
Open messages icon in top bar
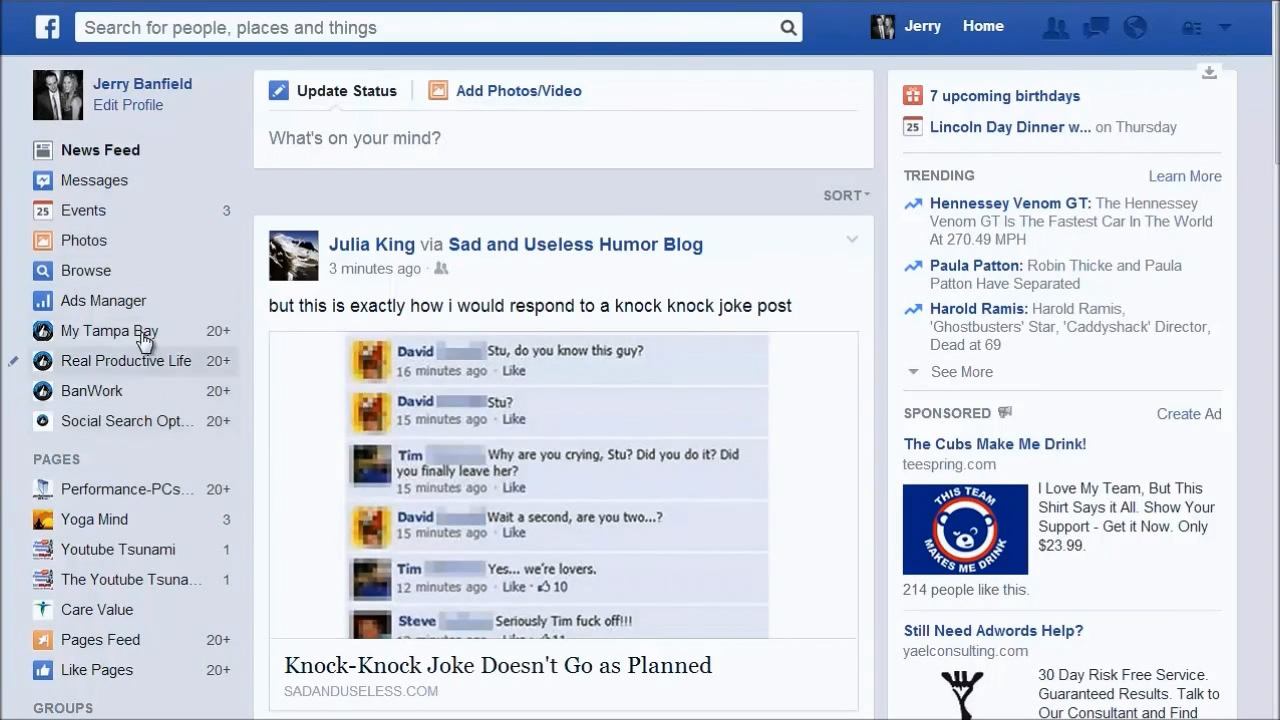point(1096,28)
